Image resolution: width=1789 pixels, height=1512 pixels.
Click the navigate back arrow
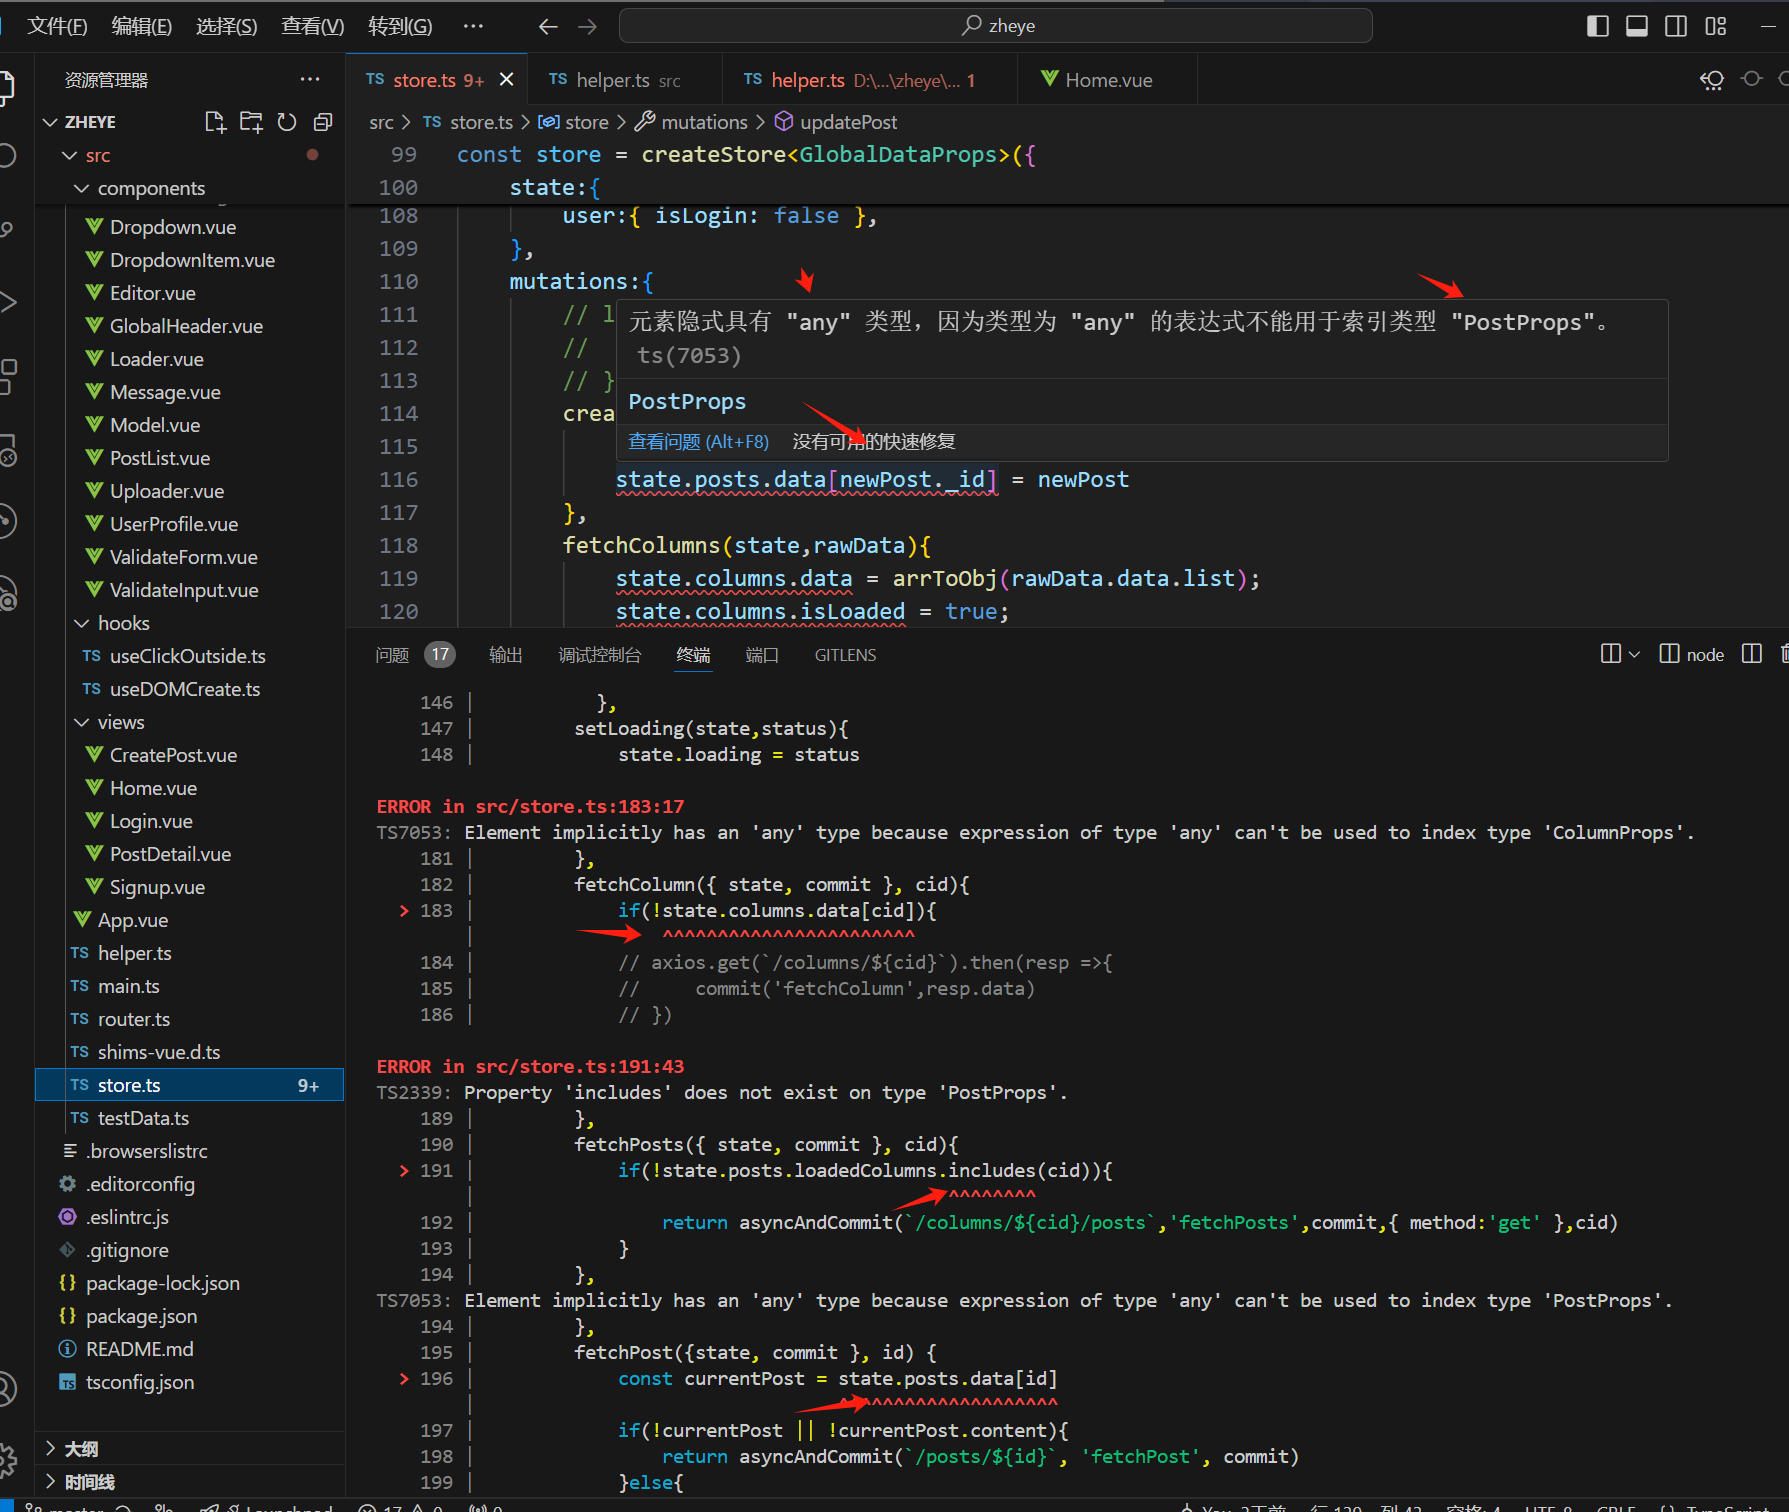[548, 26]
